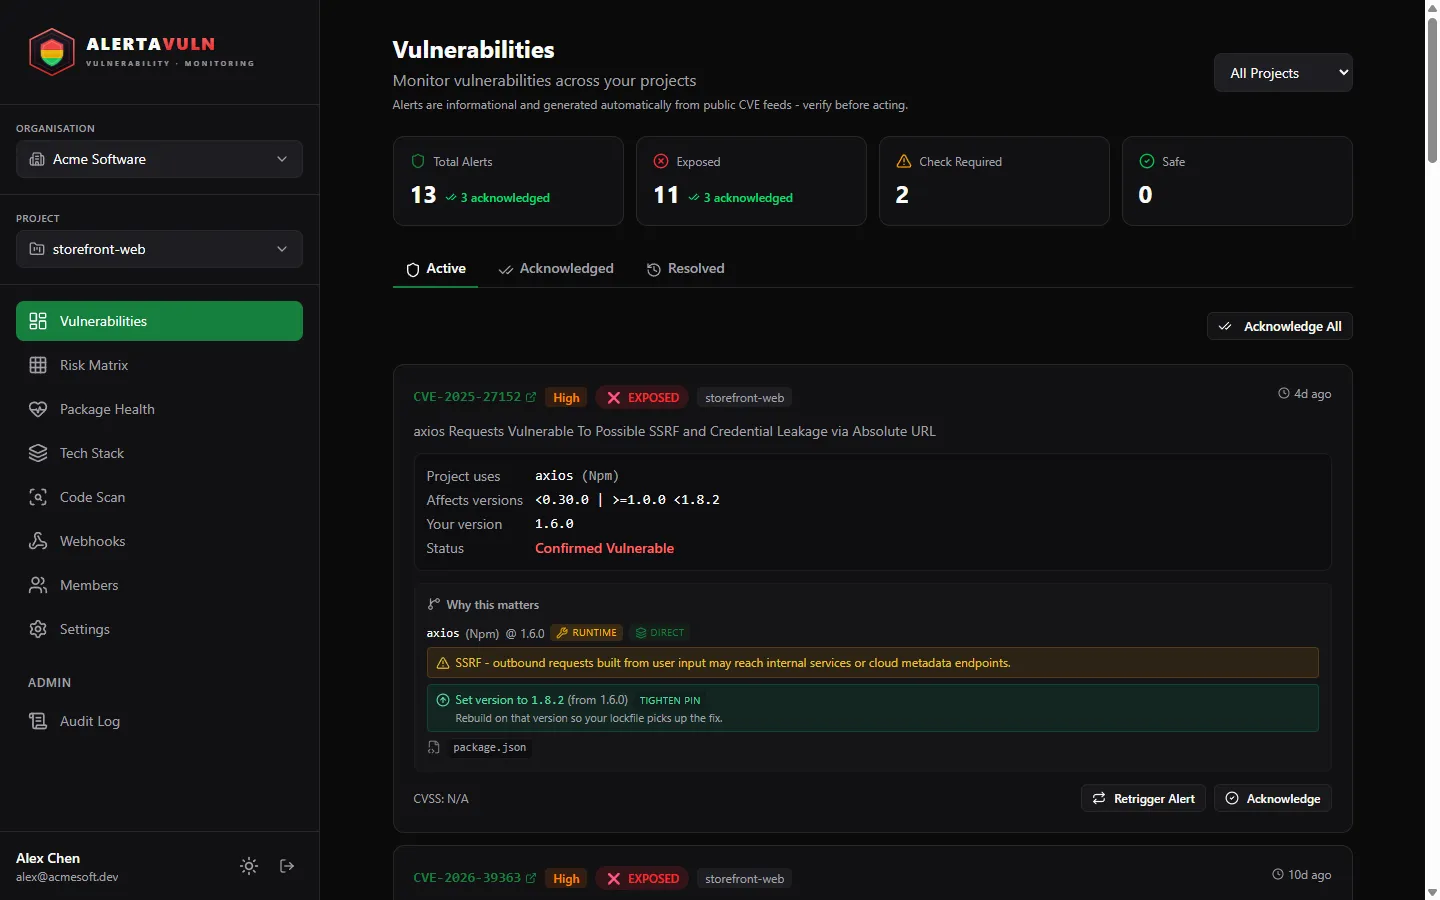Click the clock icon beside 4d ago
1440x900 pixels.
(1284, 393)
